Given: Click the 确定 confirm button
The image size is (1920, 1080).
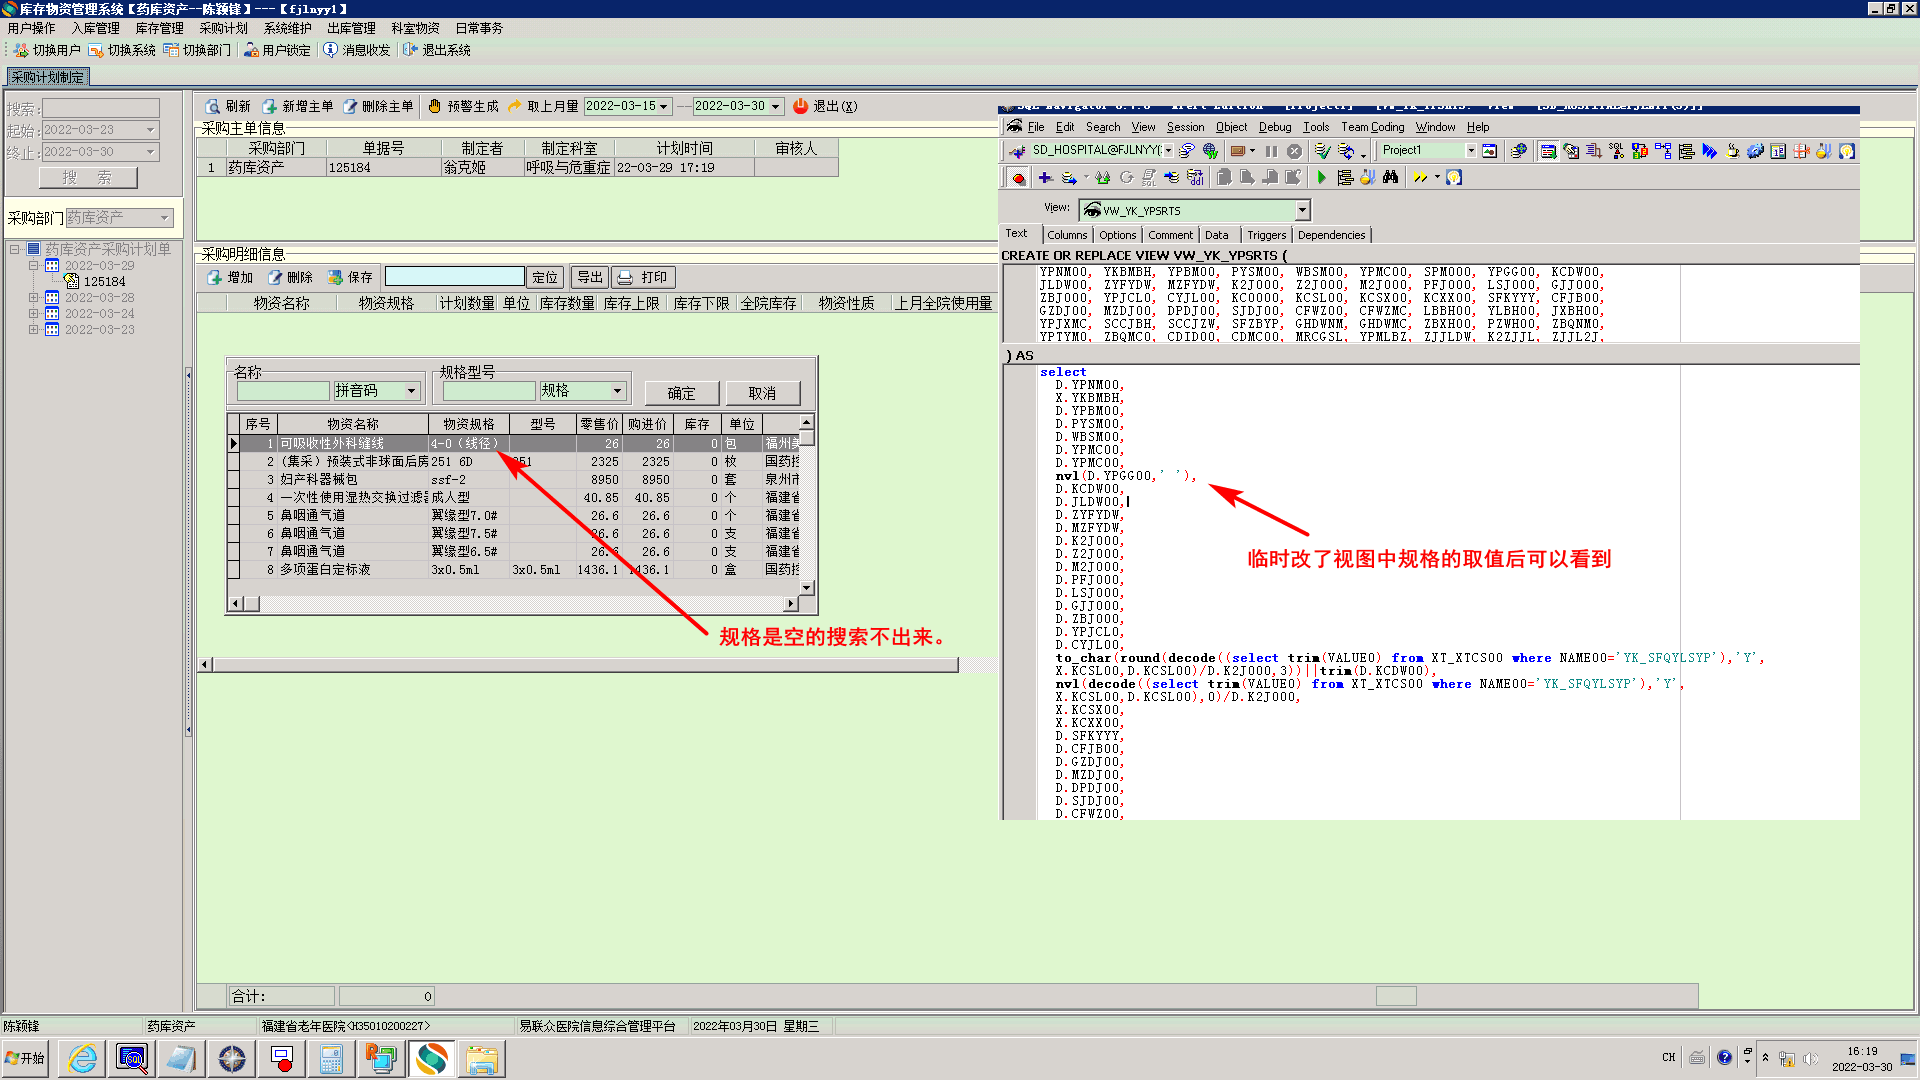Looking at the screenshot, I should [x=680, y=393].
